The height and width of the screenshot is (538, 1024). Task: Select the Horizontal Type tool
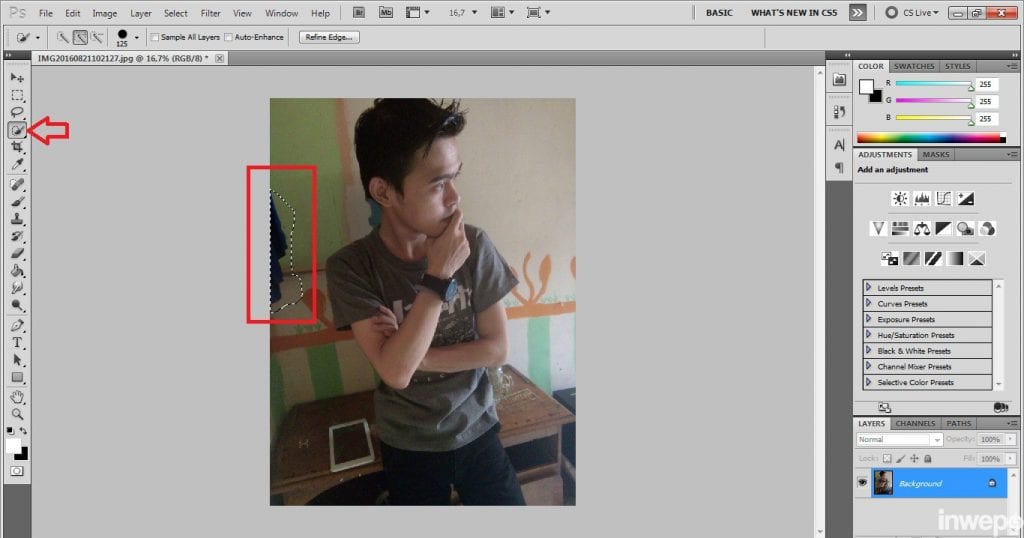click(17, 342)
